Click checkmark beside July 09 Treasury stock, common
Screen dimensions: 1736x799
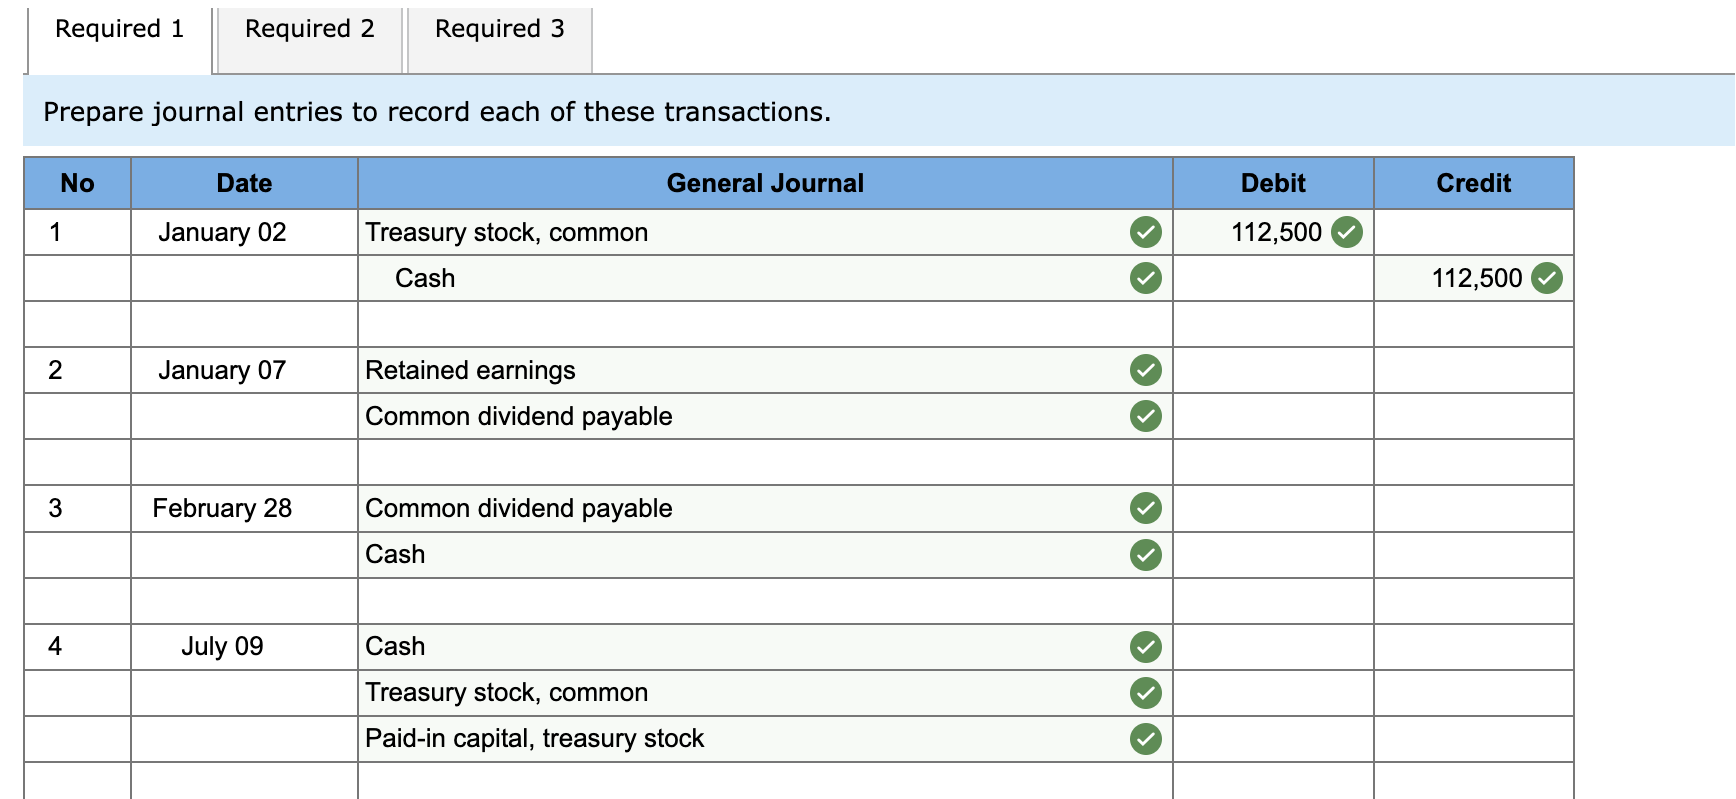click(x=1146, y=692)
